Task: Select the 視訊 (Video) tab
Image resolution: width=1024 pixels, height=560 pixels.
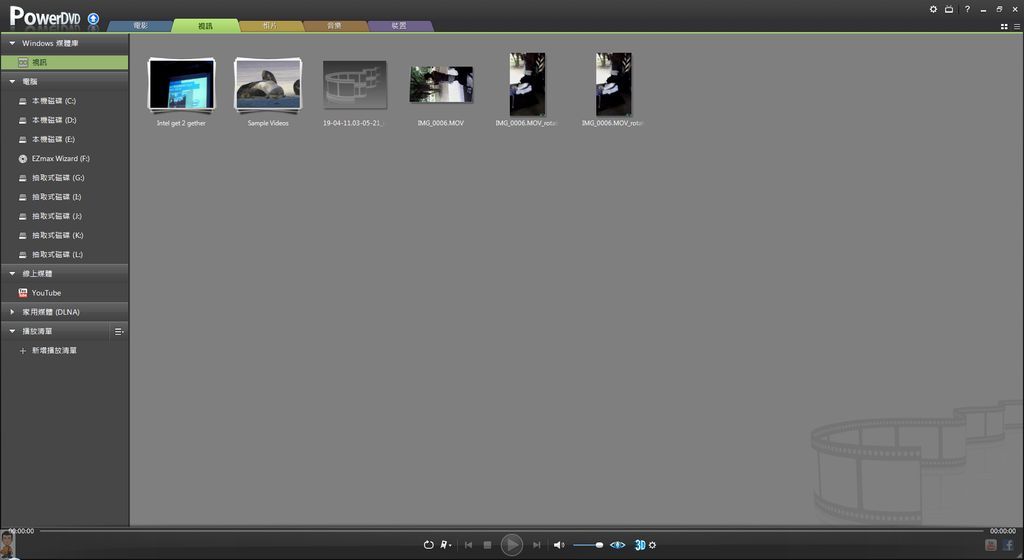Action: coord(205,25)
